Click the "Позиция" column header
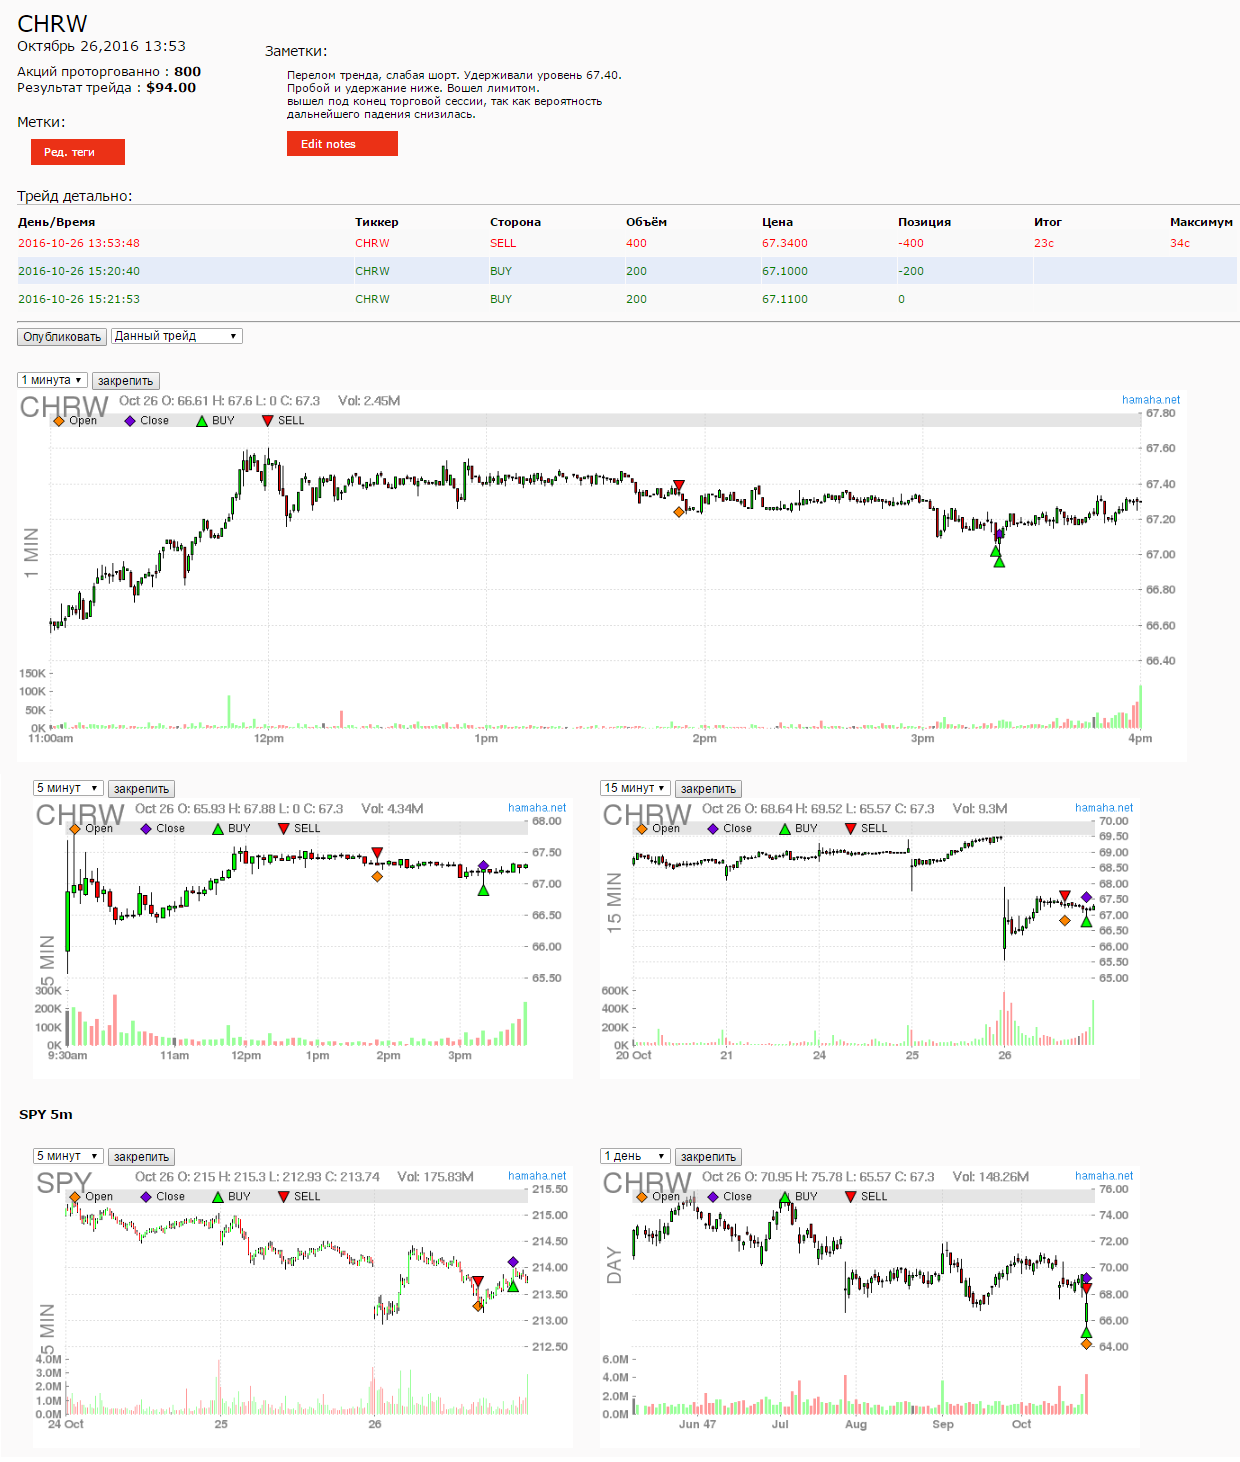 925,222
